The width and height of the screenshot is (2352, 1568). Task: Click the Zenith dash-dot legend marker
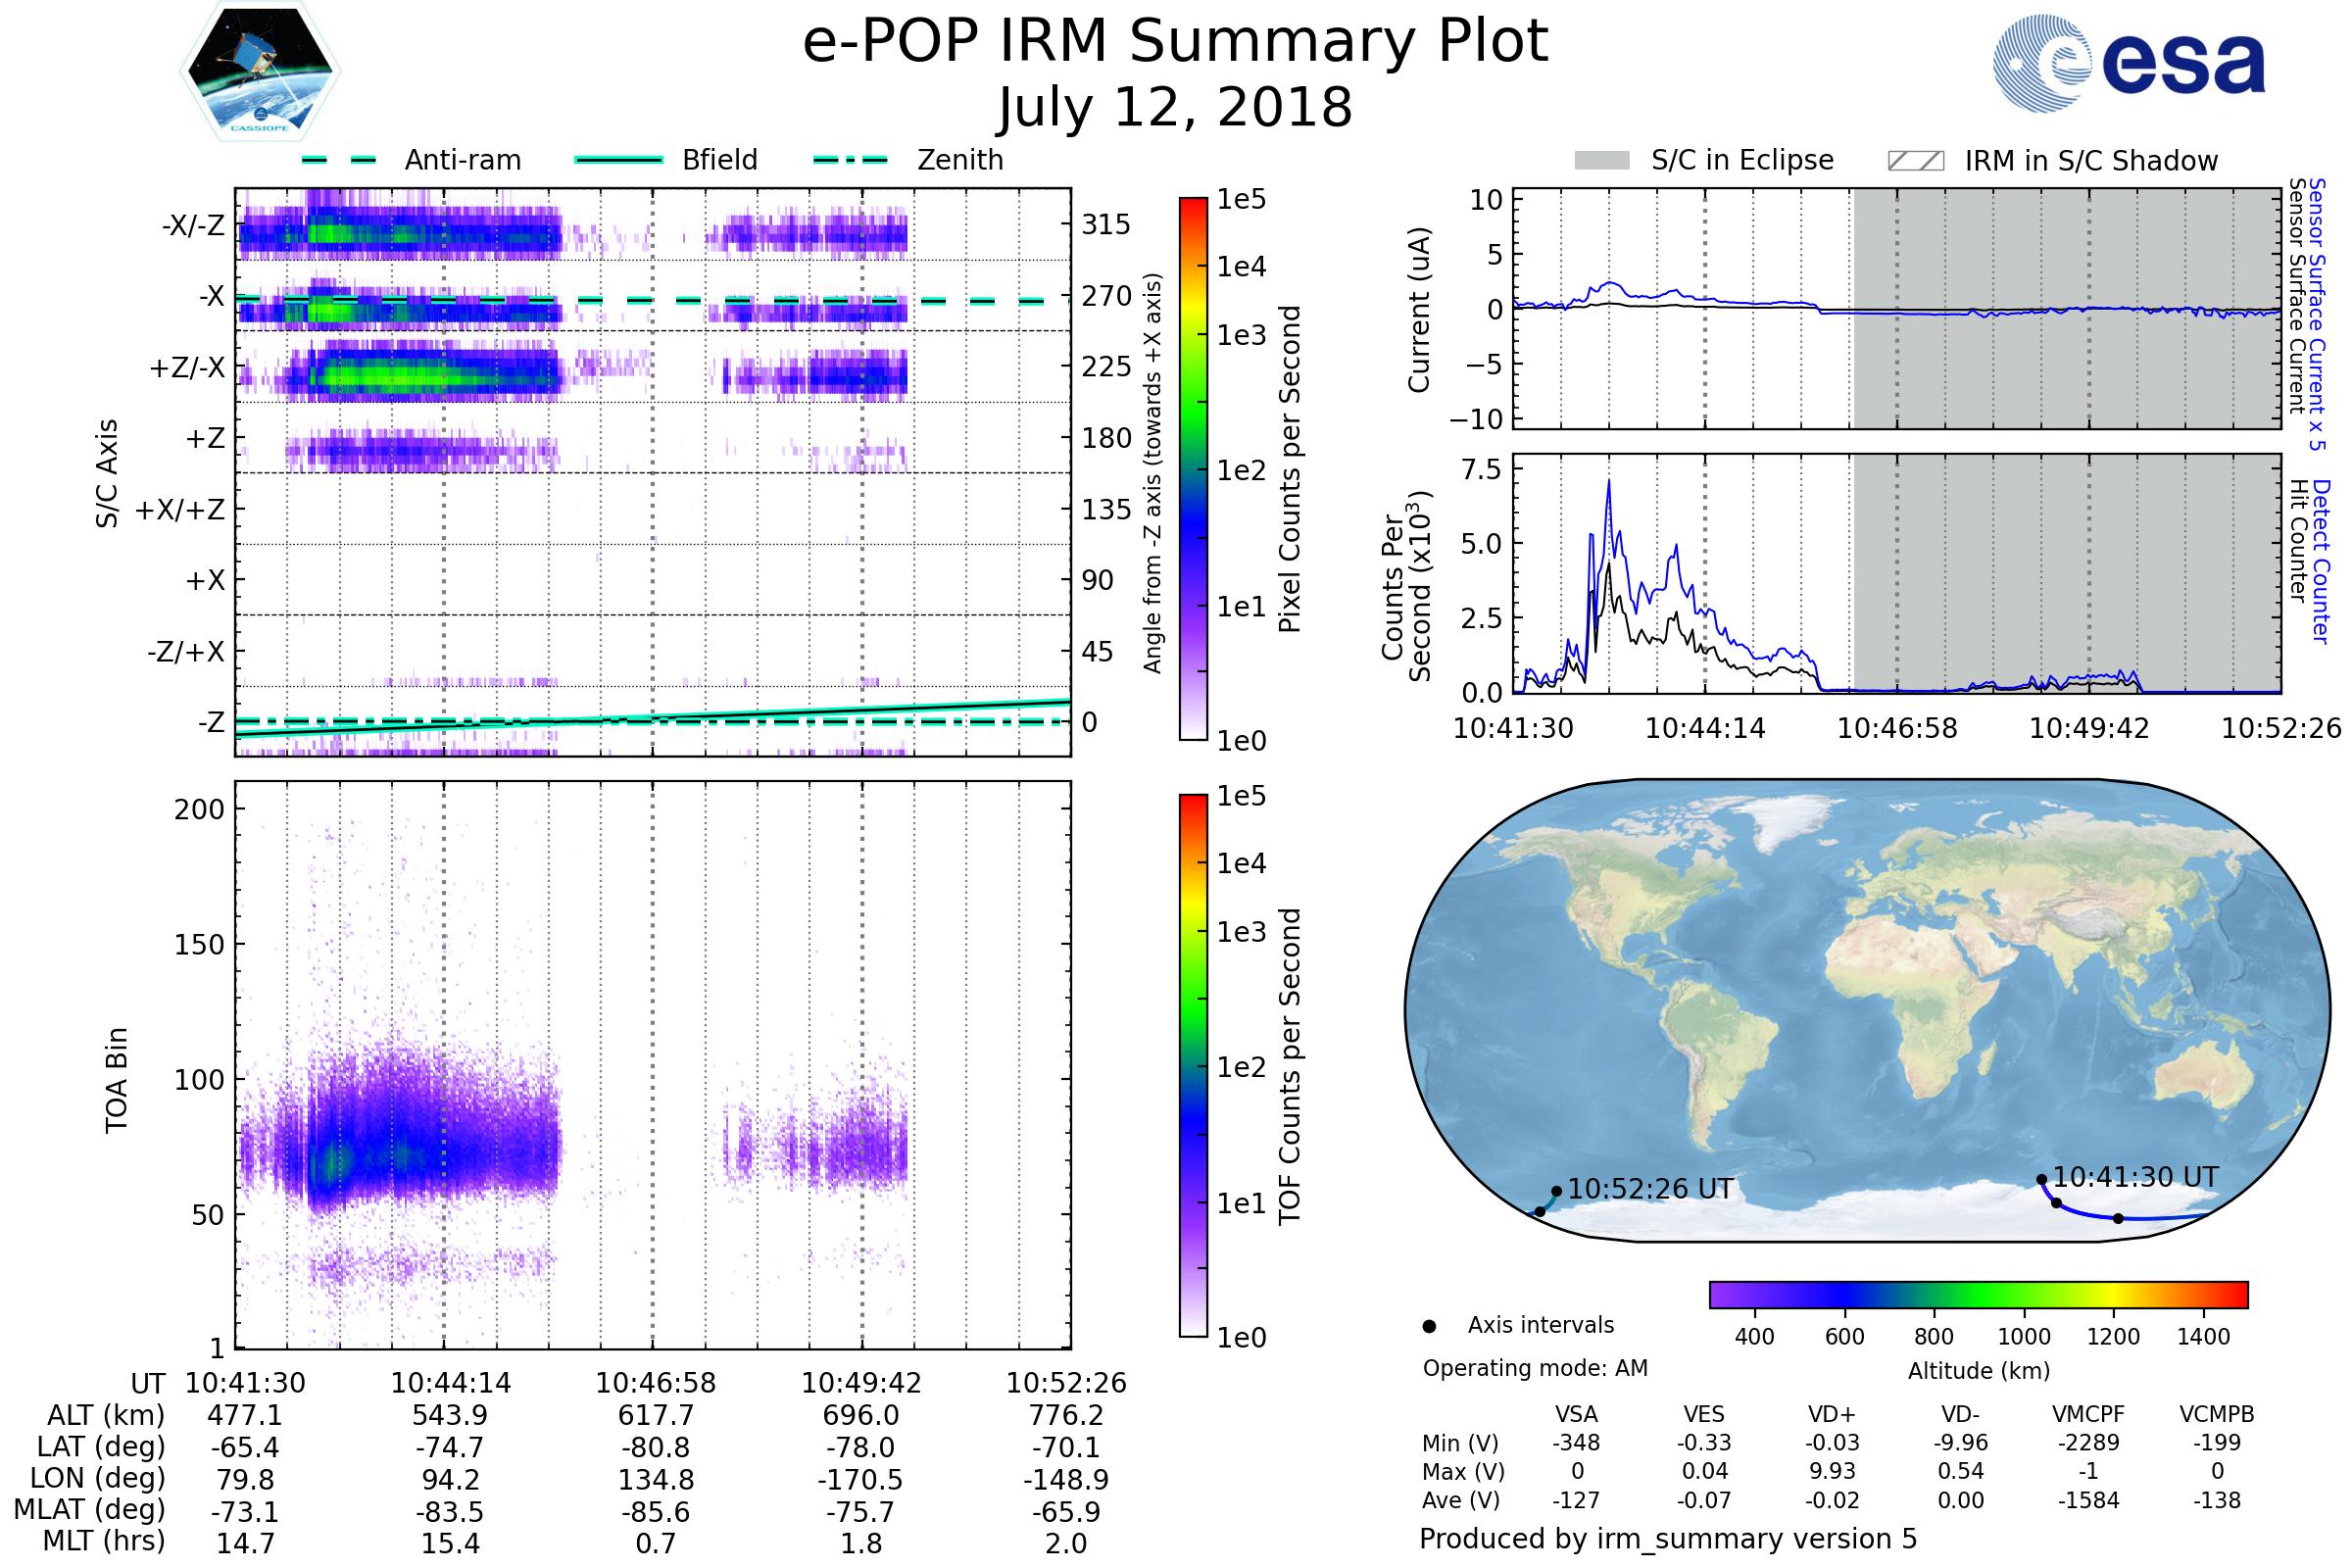[x=850, y=160]
